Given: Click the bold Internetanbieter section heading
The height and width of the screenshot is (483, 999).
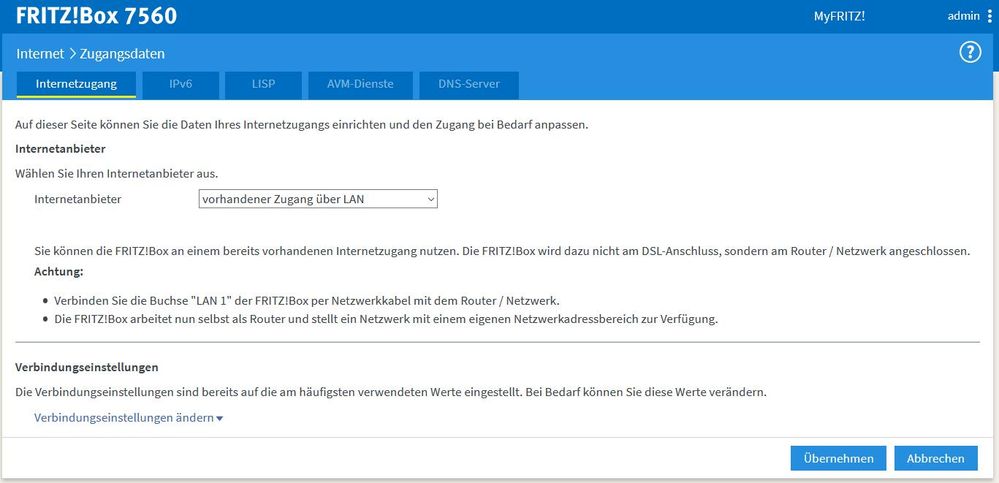Looking at the screenshot, I should click(60, 148).
